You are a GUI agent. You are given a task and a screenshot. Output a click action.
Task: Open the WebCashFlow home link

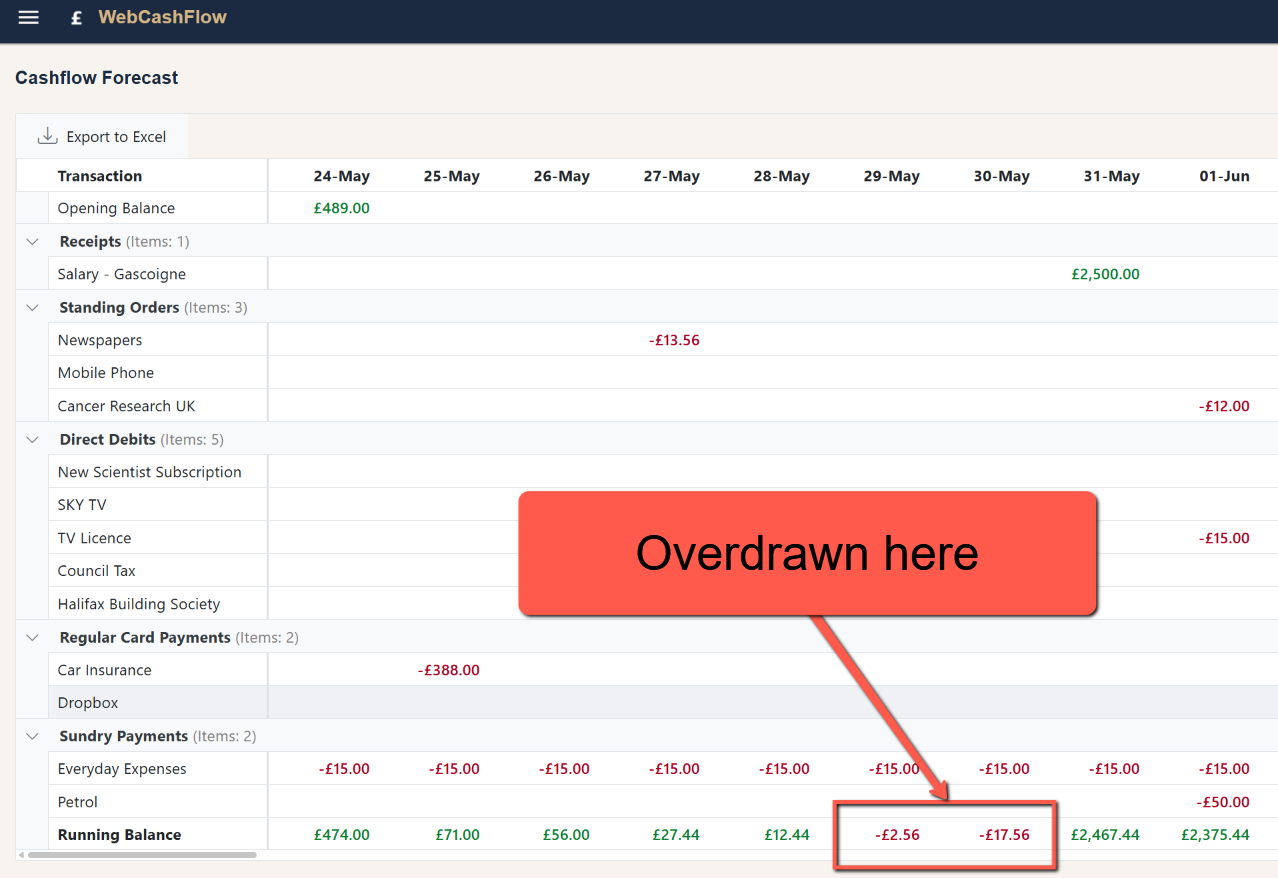162,17
